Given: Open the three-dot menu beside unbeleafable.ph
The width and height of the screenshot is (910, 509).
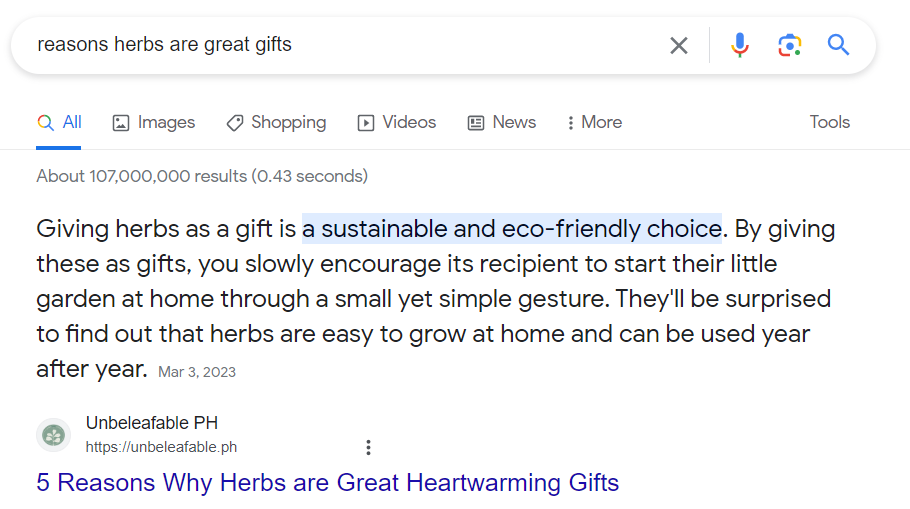Looking at the screenshot, I should [x=368, y=447].
